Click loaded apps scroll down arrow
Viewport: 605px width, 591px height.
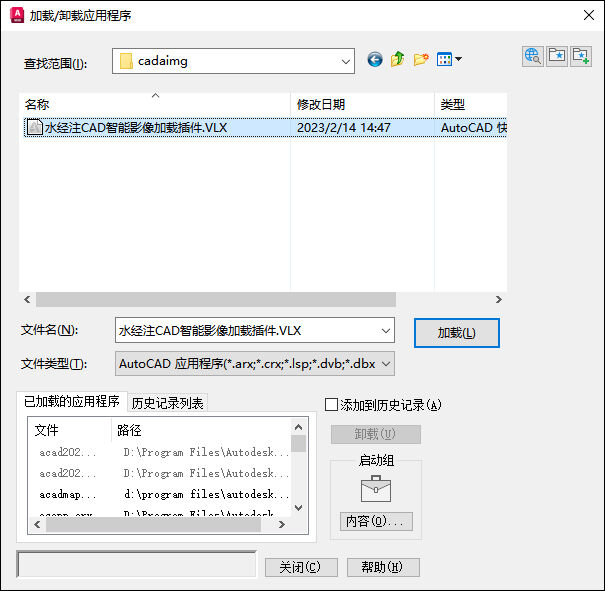(x=298, y=508)
